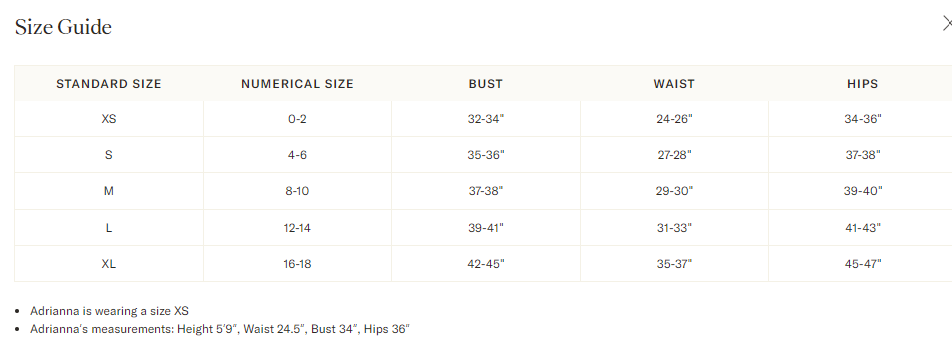This screenshot has width=952, height=360.
Task: Click the Bust column header
Action: [x=486, y=84]
